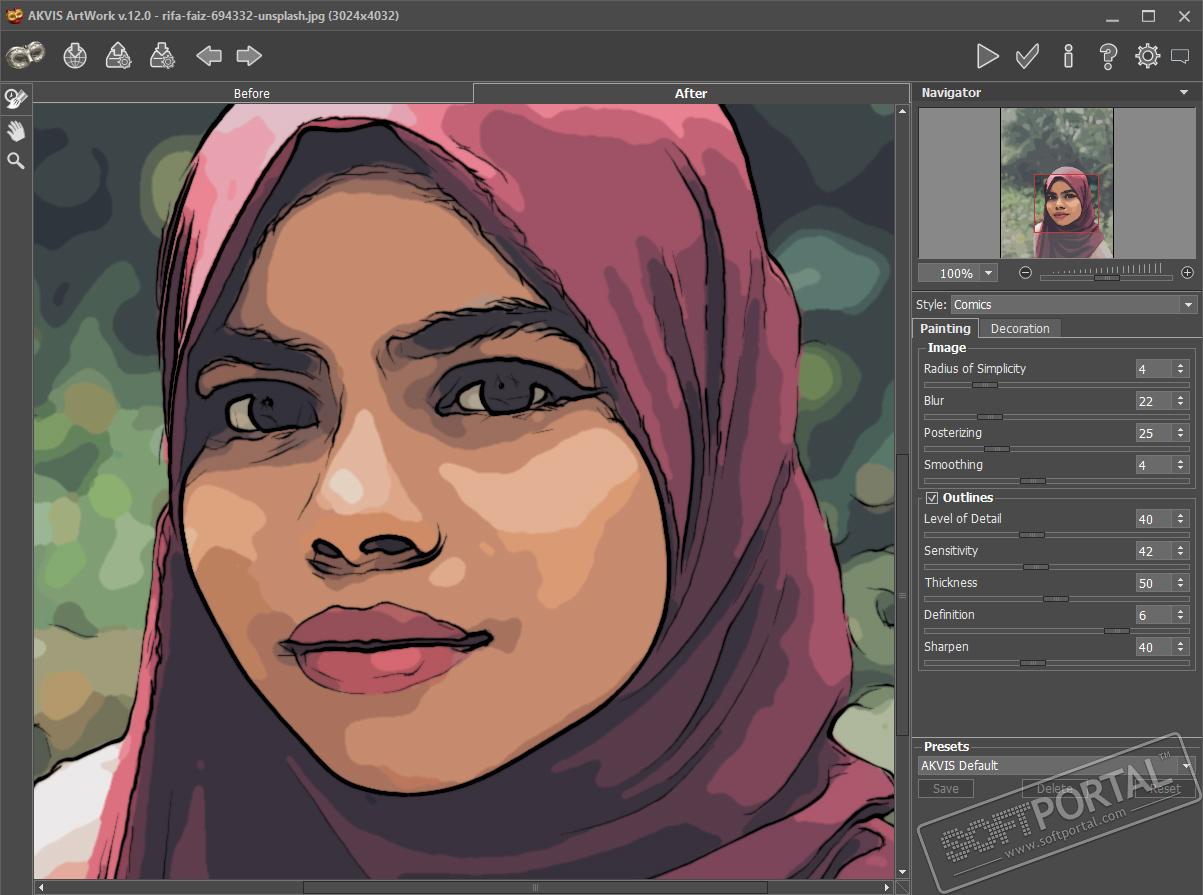Click the redo right arrow icon
Viewport: 1203px width, 895px height.
[x=248, y=56]
